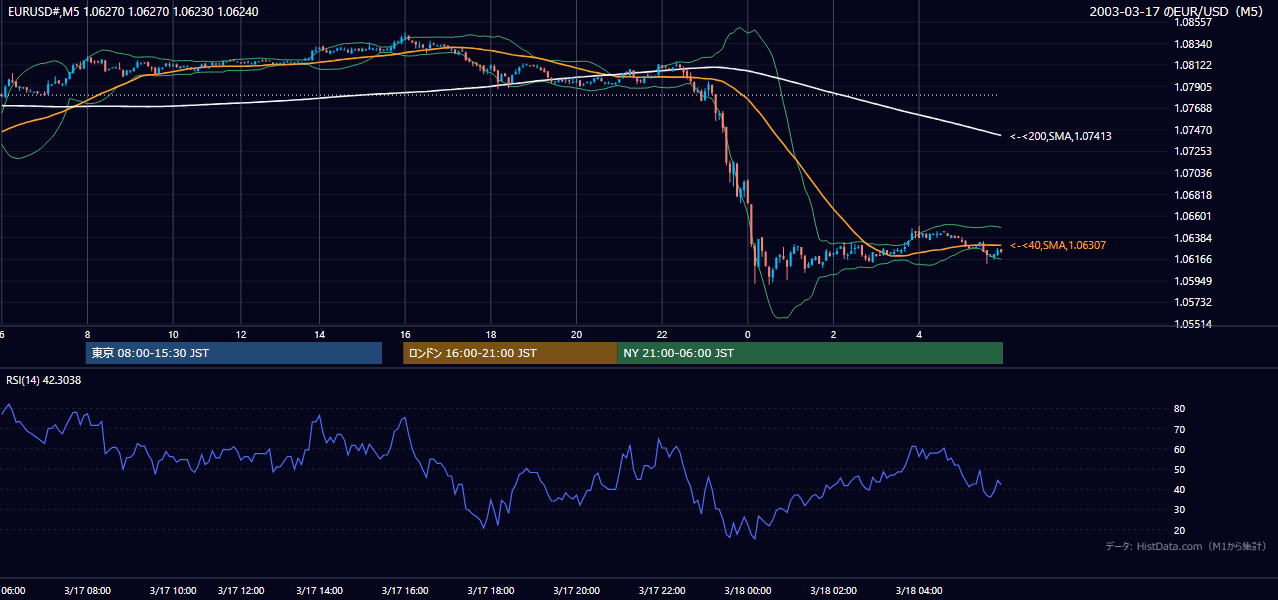Click price level 1.08122 on the axis

point(1193,65)
